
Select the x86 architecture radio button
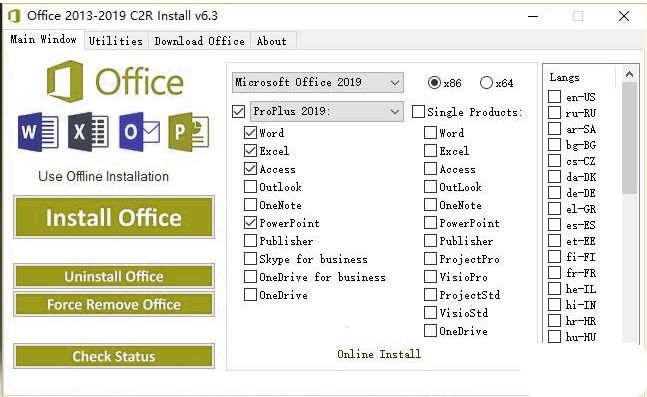click(x=434, y=83)
